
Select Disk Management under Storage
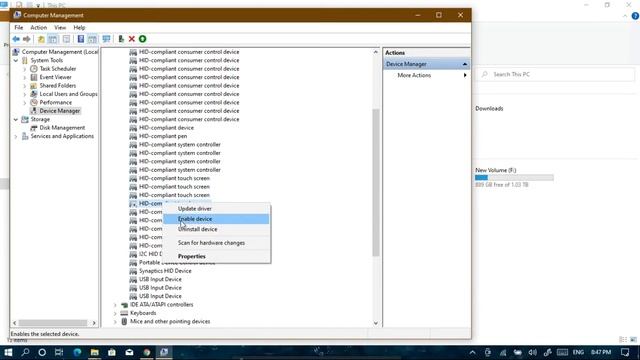[x=62, y=128]
